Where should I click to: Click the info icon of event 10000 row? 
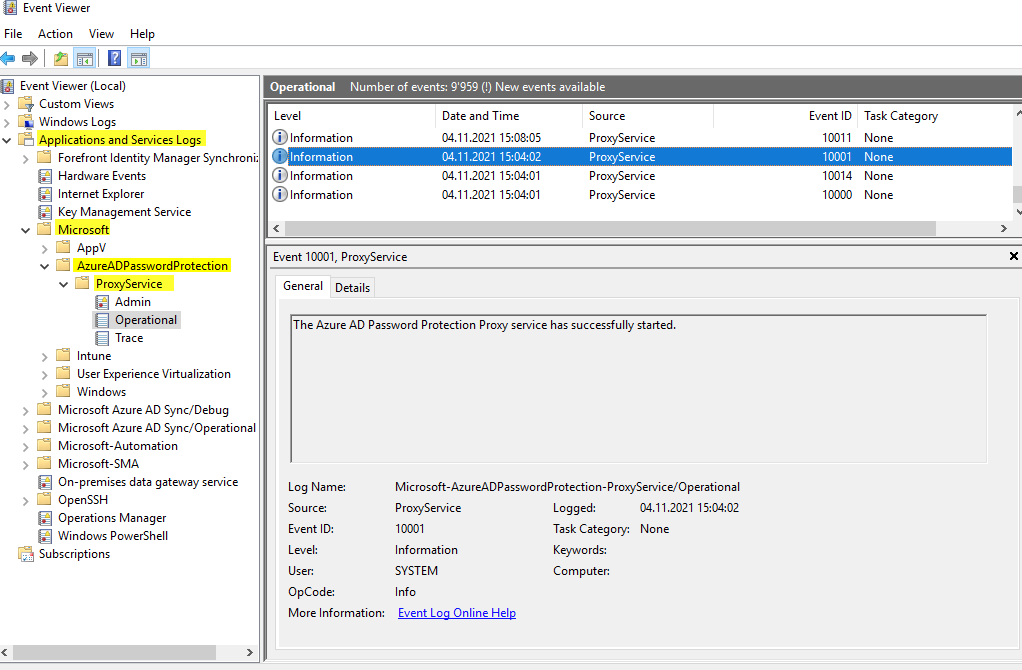click(x=280, y=195)
